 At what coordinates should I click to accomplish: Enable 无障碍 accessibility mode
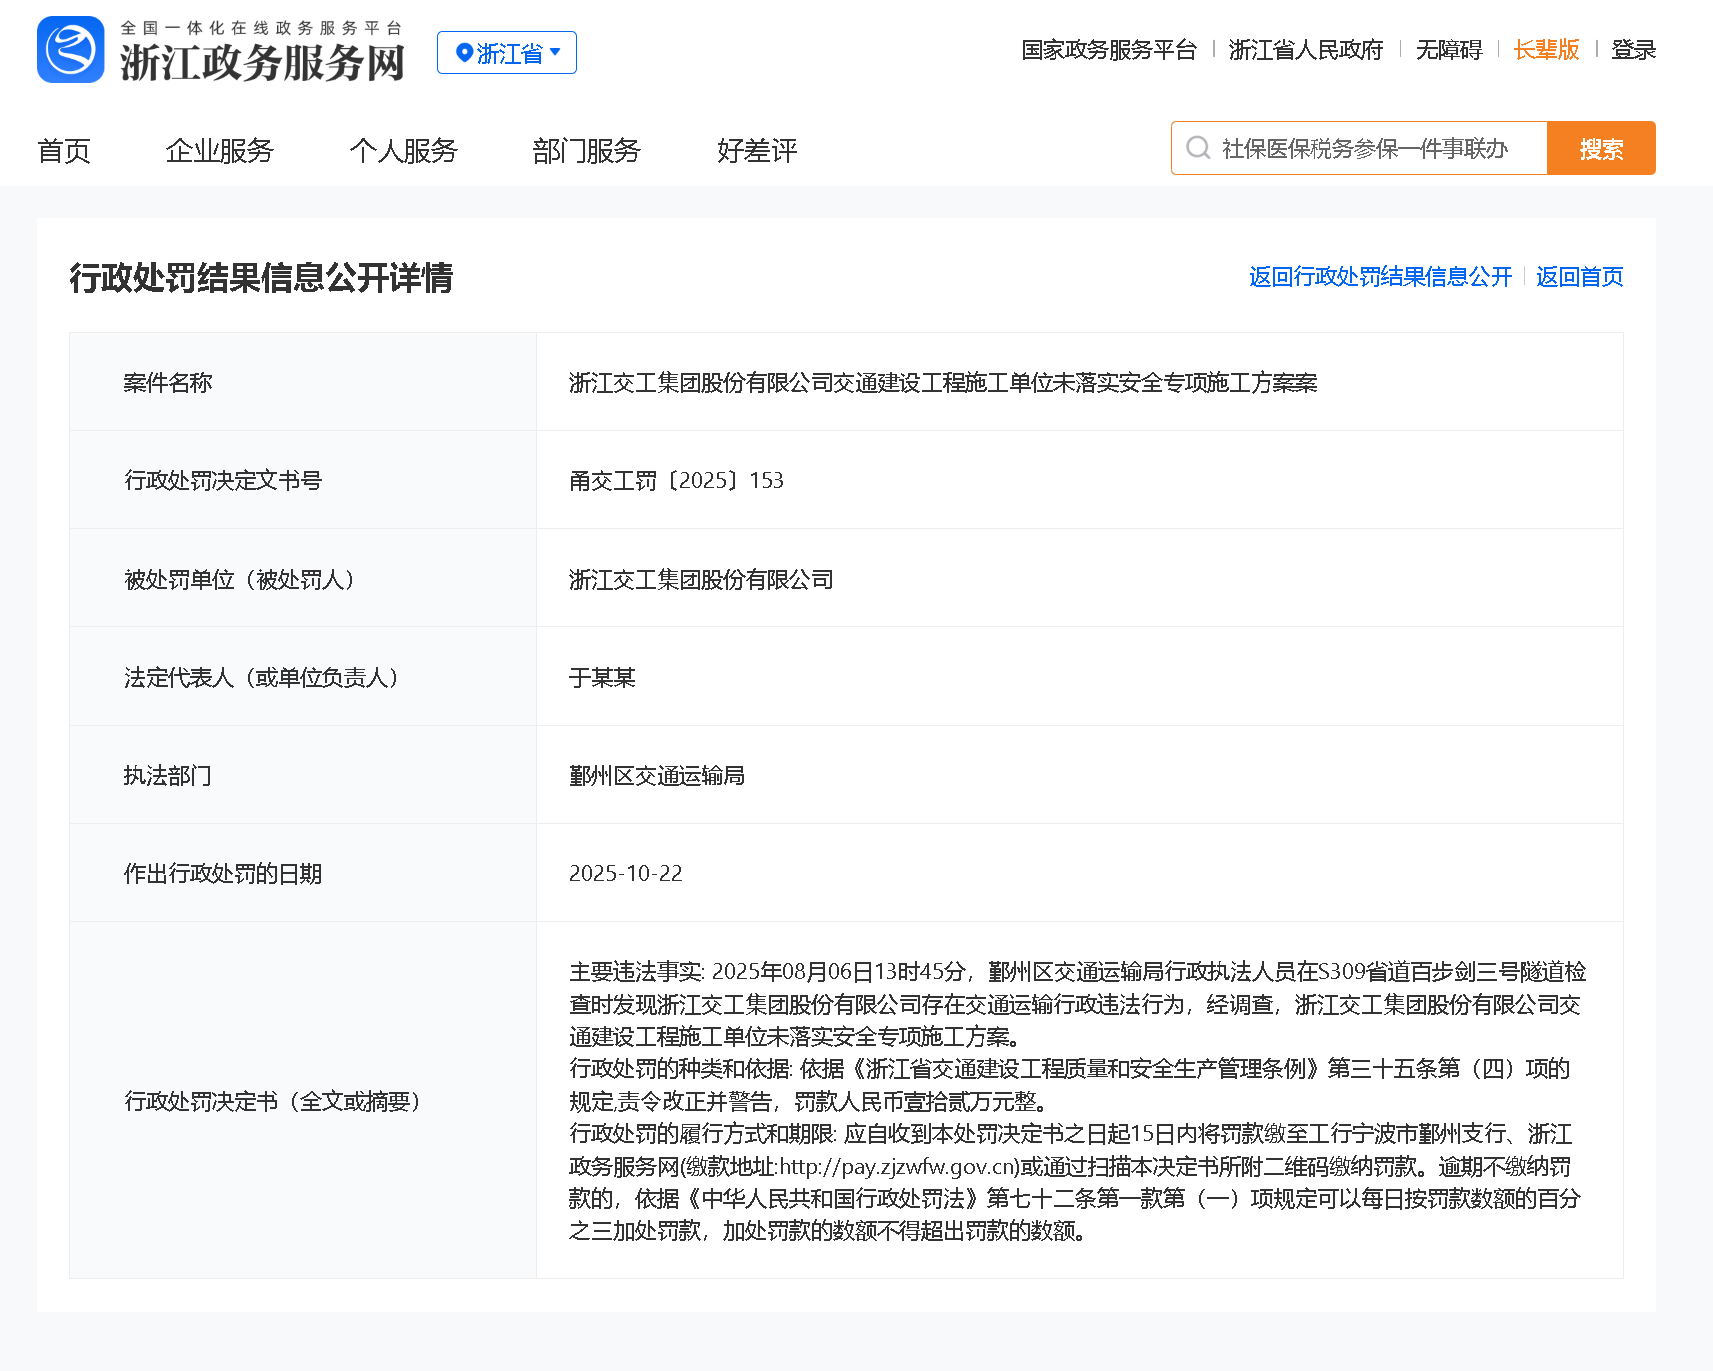pos(1448,50)
